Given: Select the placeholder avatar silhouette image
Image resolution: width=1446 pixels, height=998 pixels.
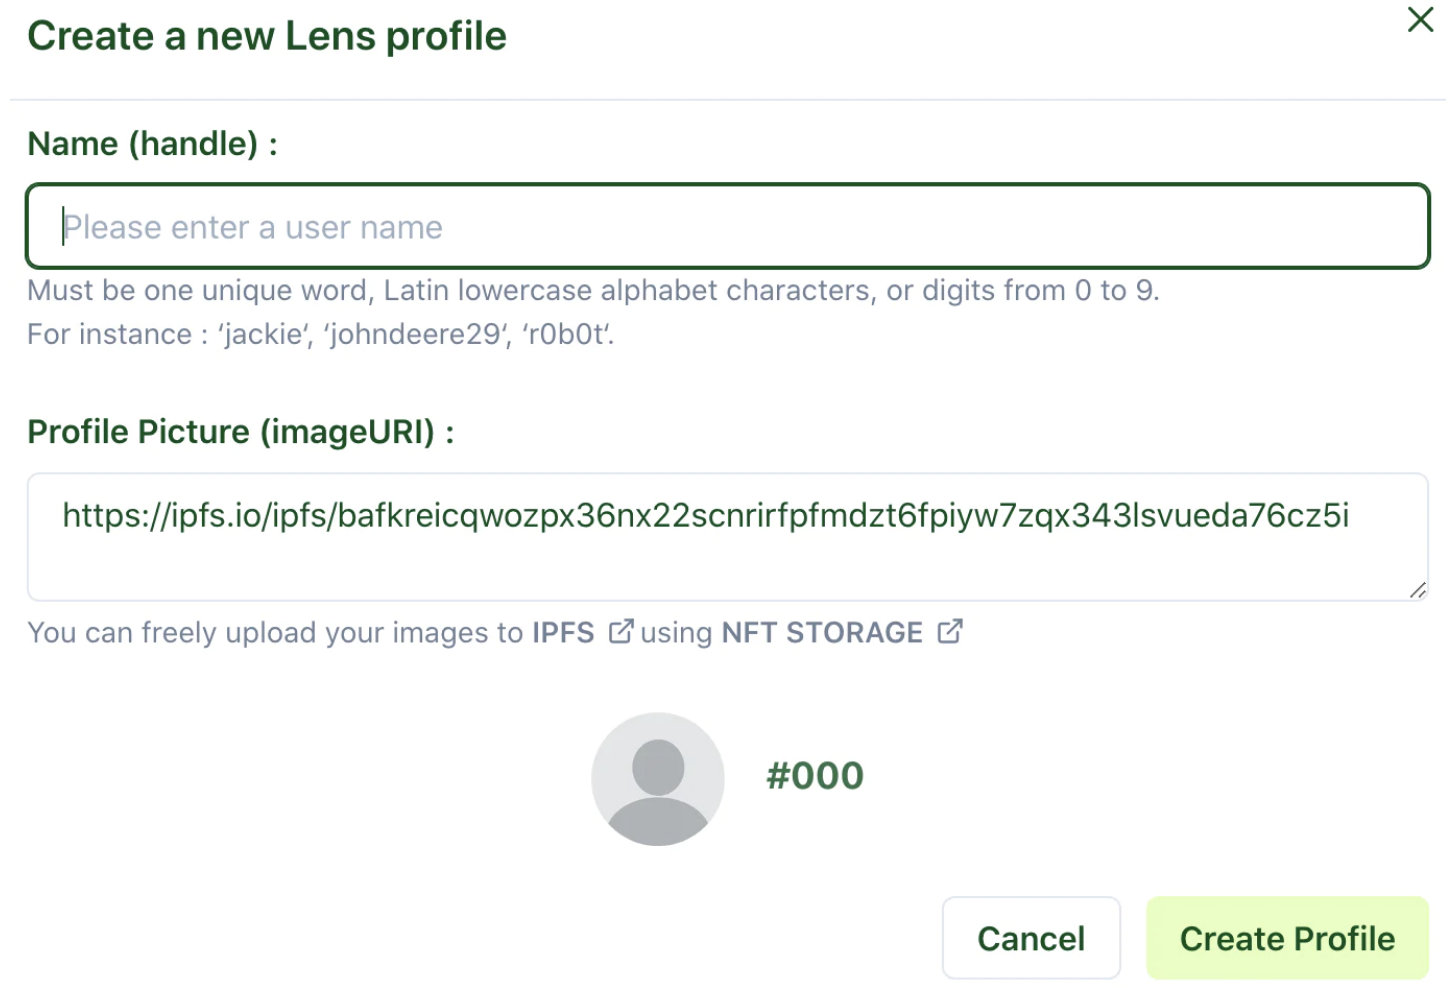Looking at the screenshot, I should (657, 780).
